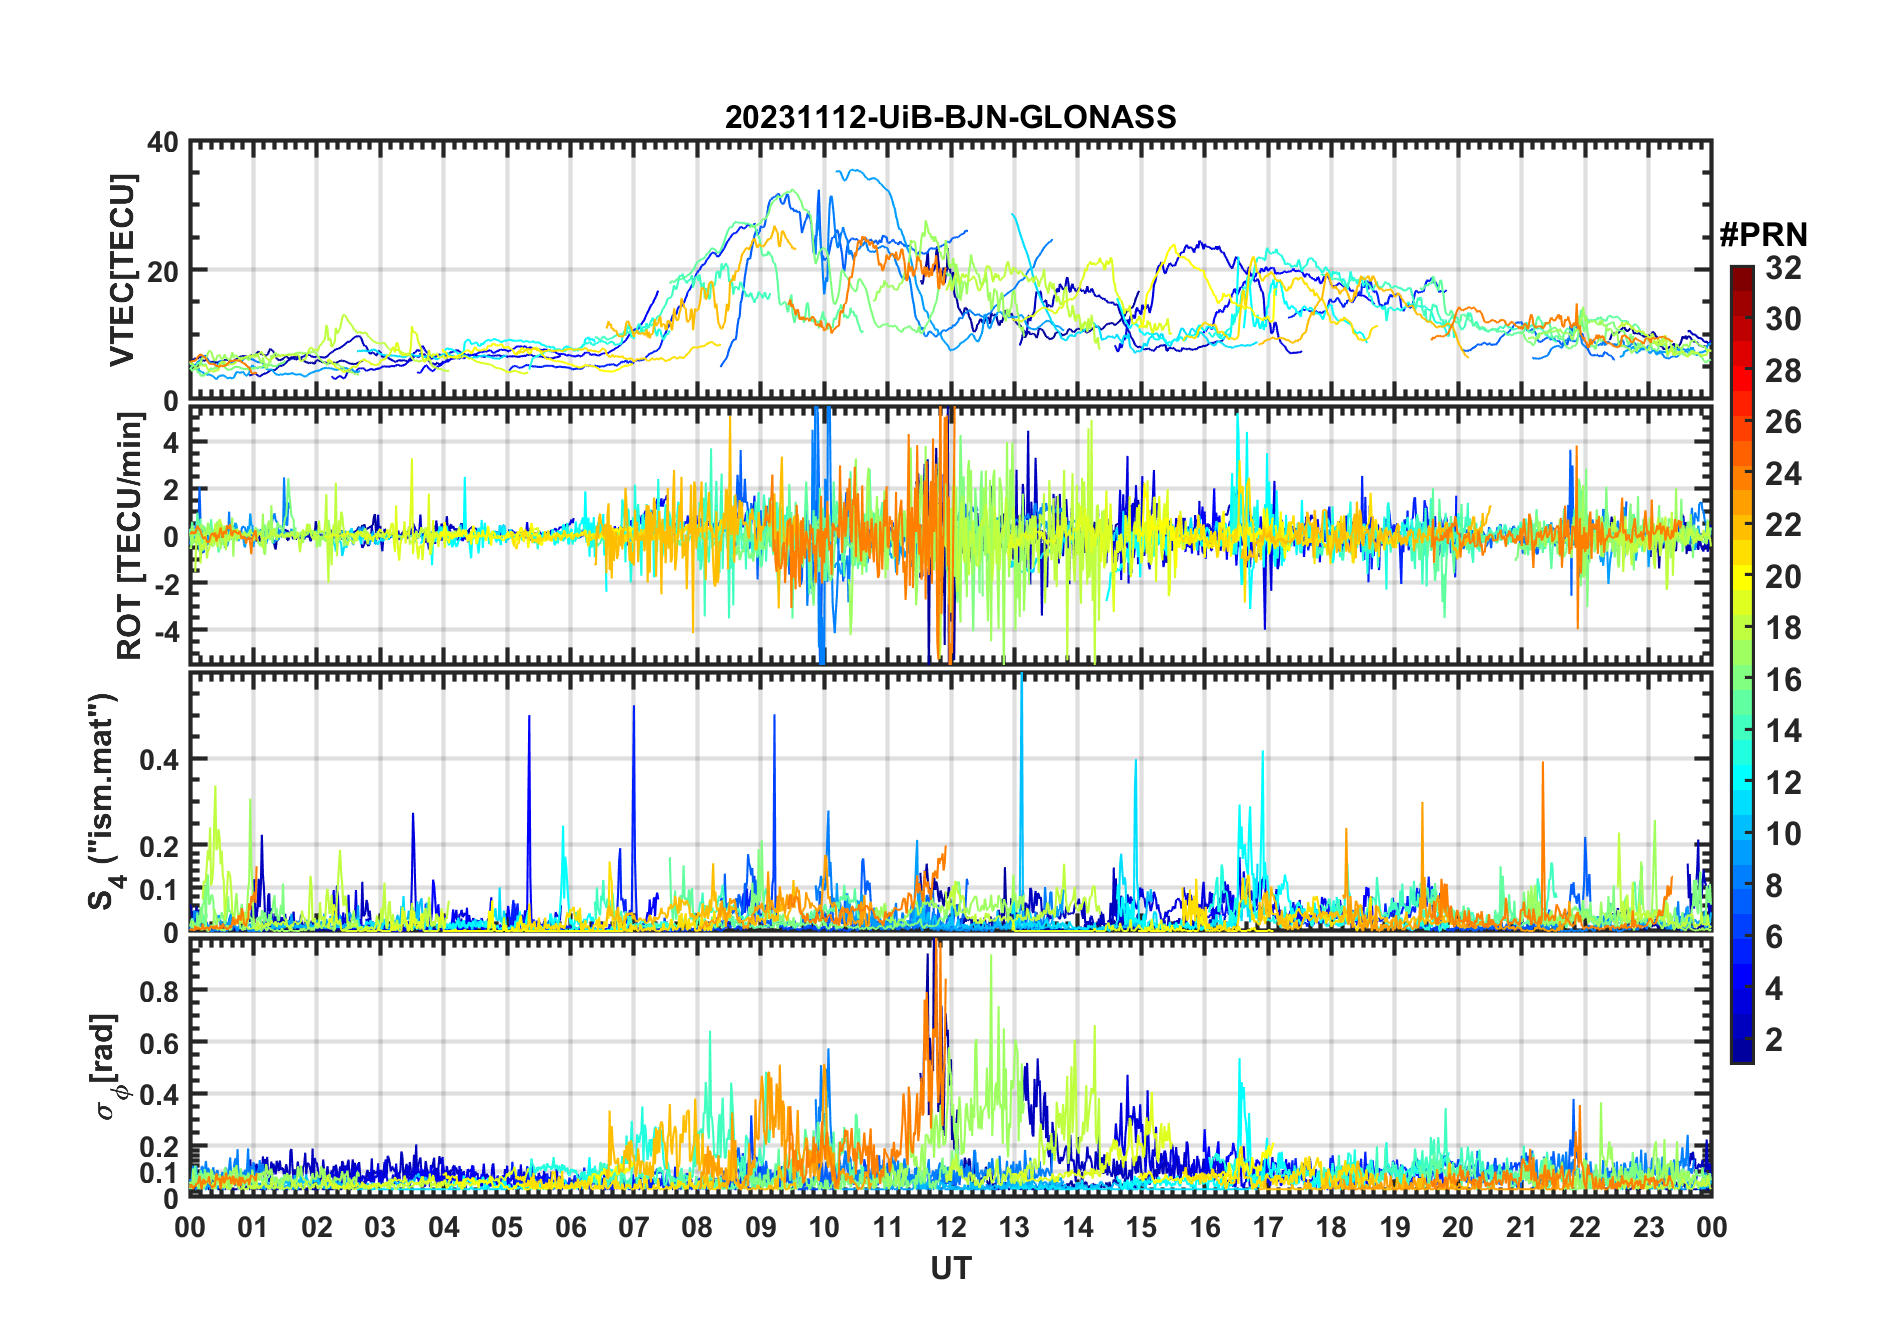Click the dark red top of PRN colorbar
The height and width of the screenshot is (1330, 1902).
[x=1741, y=275]
